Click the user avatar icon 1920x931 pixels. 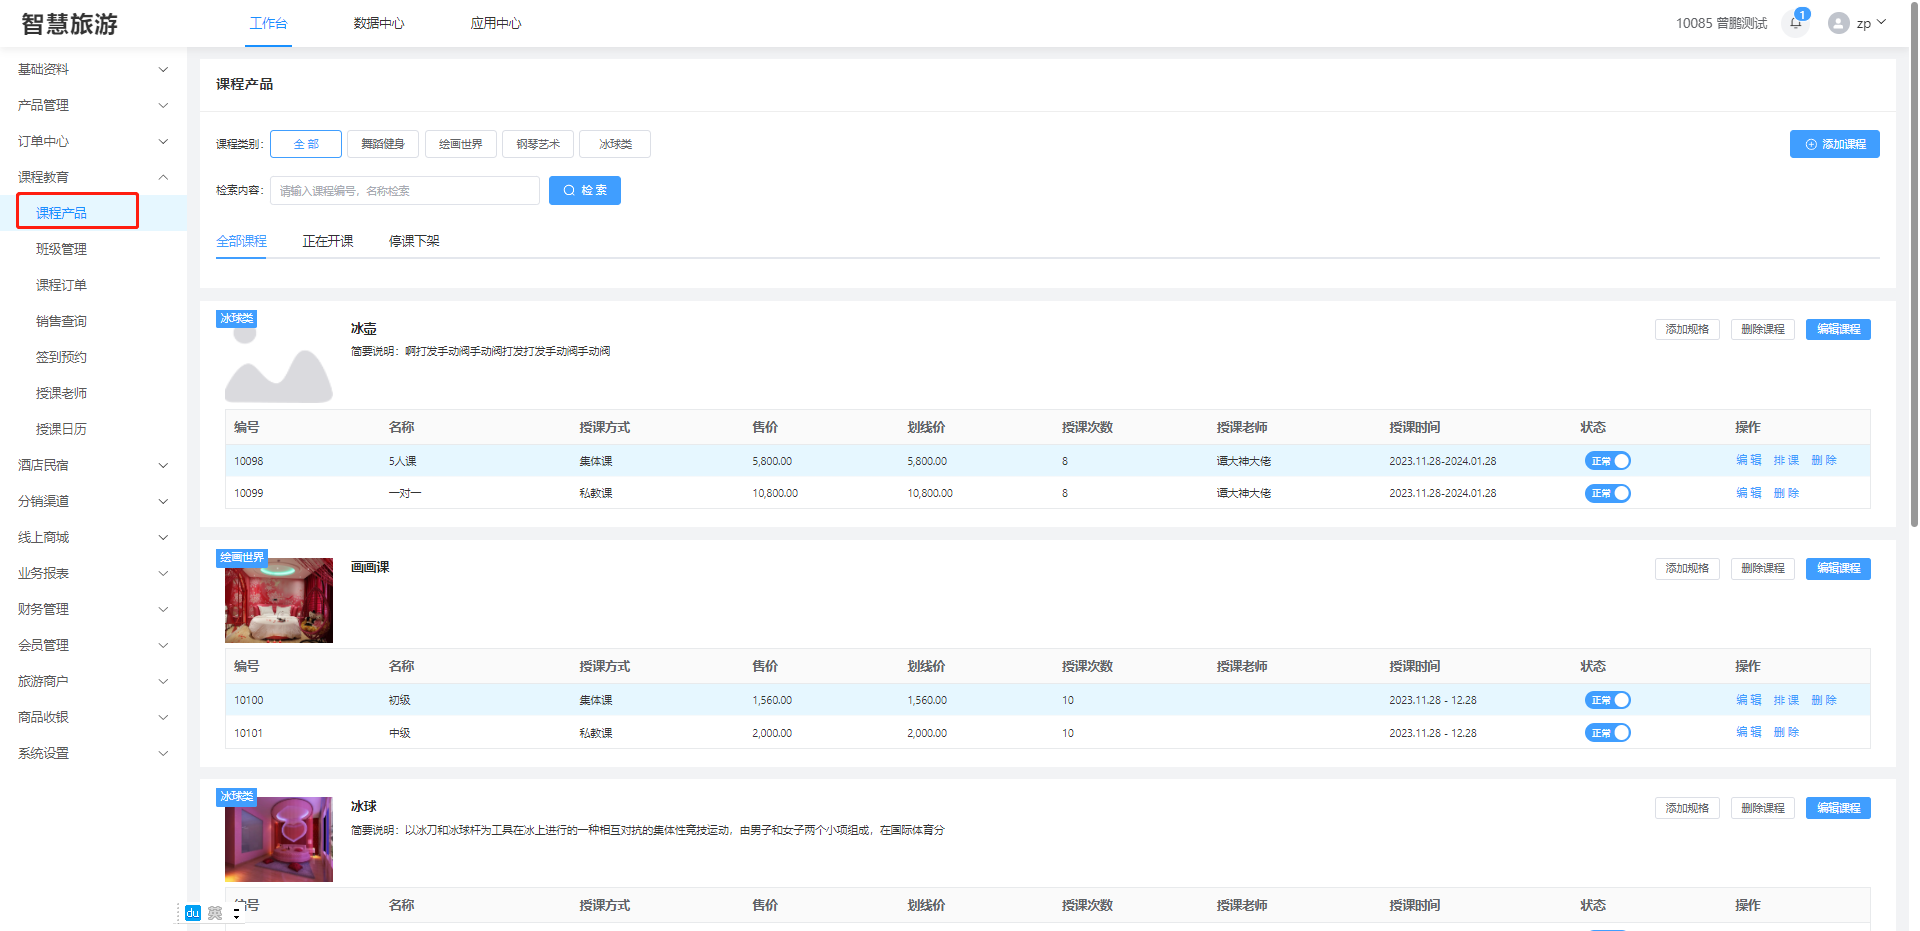point(1838,23)
